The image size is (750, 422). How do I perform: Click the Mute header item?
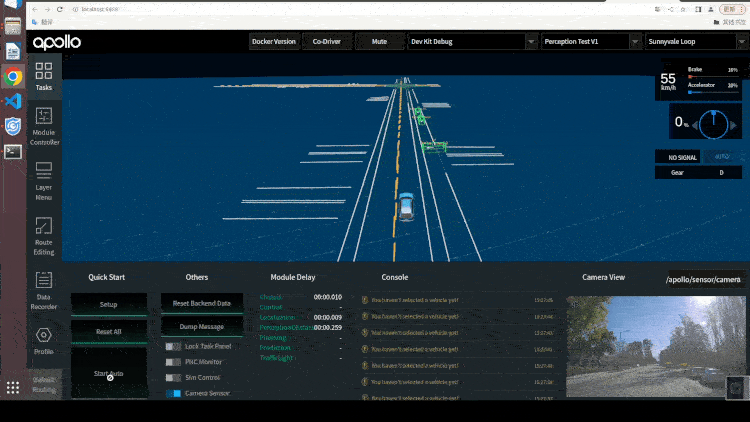(379, 42)
